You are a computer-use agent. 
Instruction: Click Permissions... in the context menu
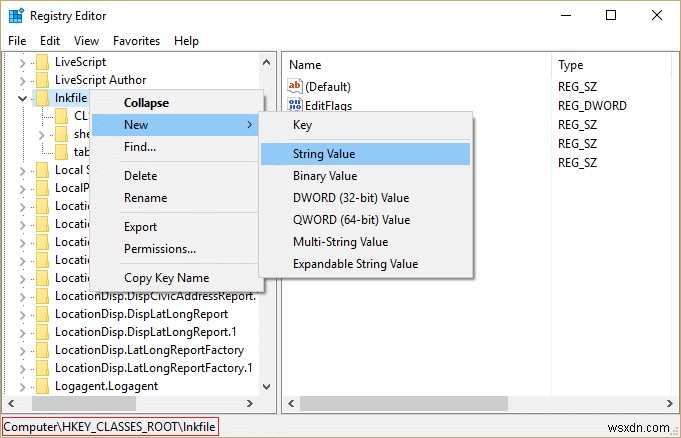pos(160,249)
